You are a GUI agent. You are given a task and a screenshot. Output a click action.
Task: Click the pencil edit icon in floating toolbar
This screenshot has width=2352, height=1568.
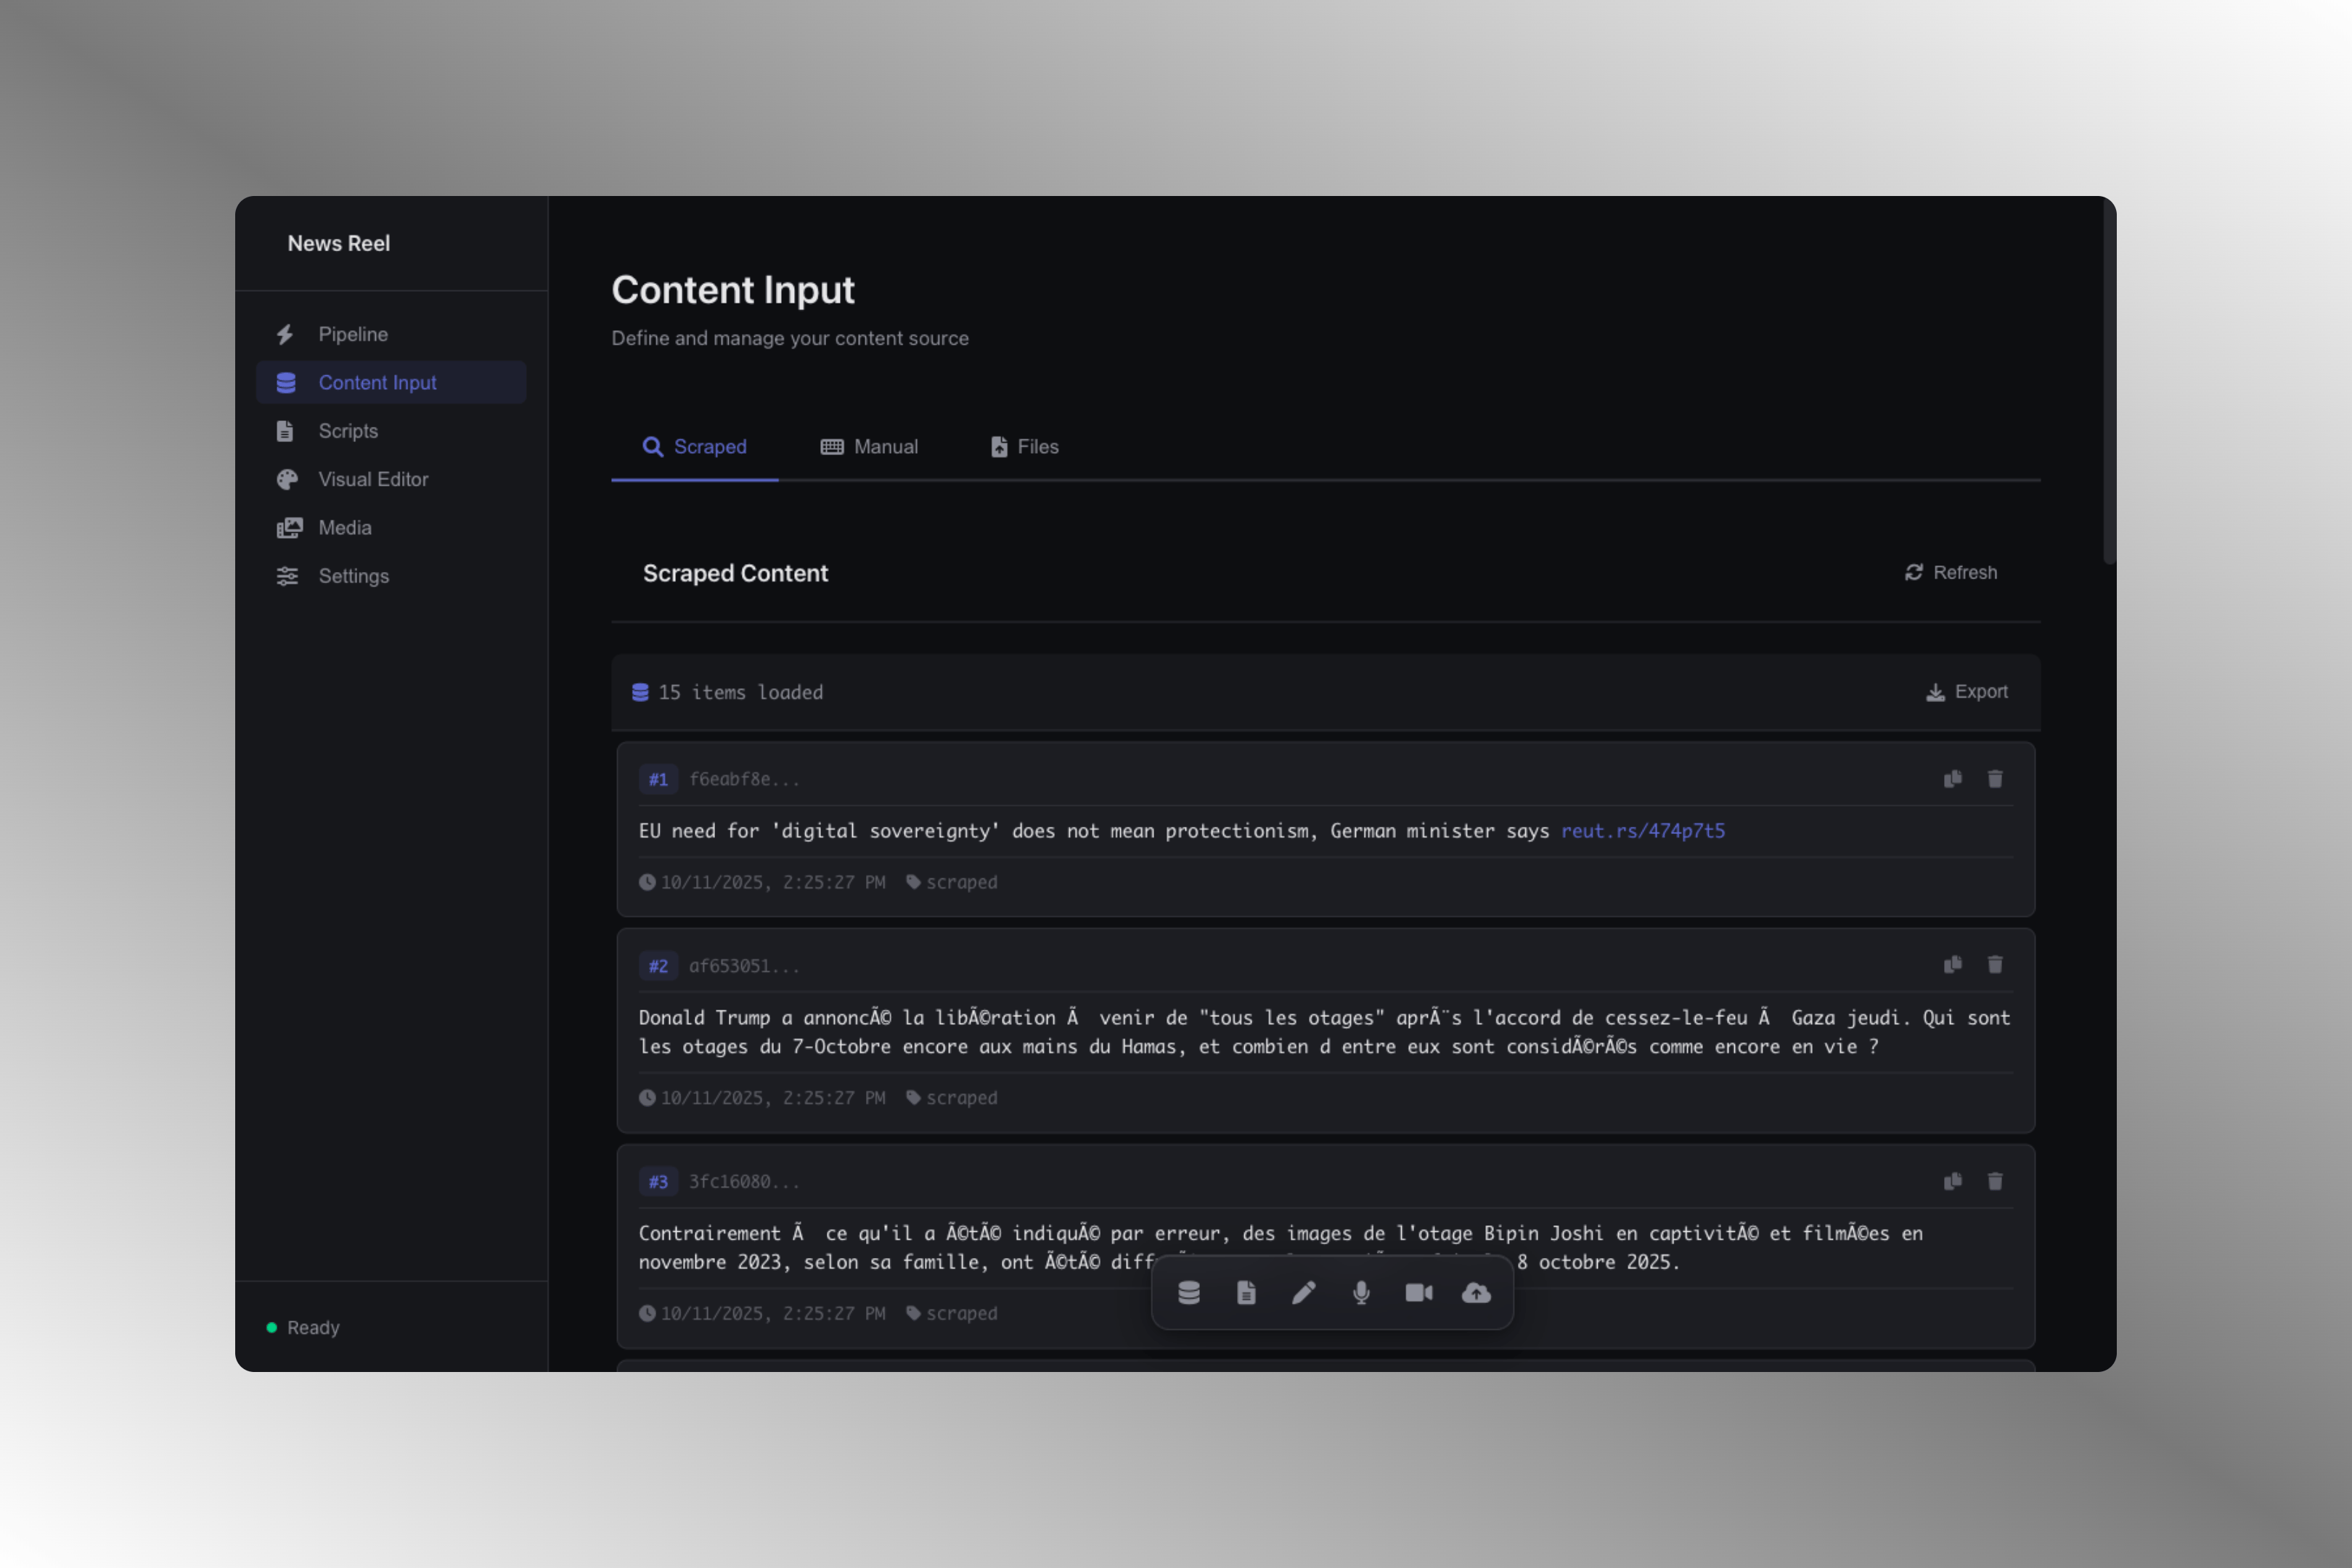1304,1293
